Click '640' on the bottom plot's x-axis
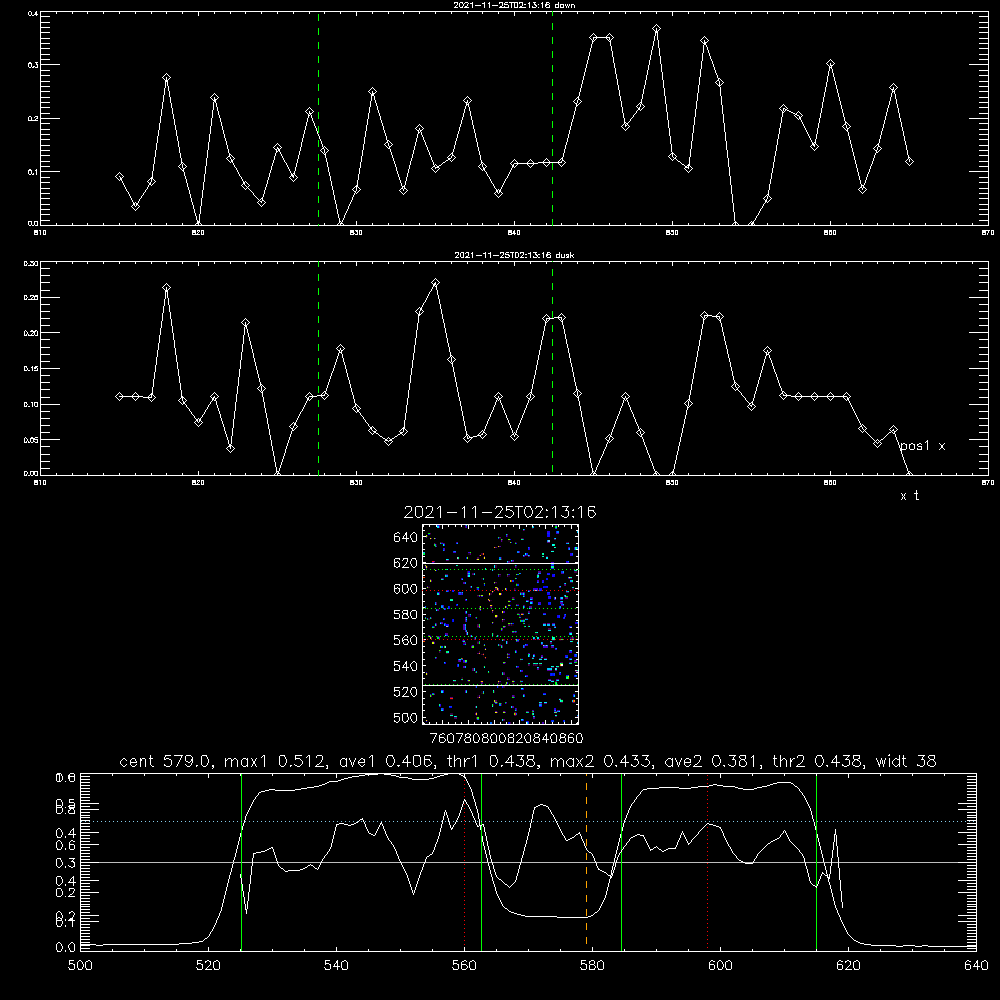Viewport: 1000px width, 1000px height. pyautogui.click(x=976, y=966)
